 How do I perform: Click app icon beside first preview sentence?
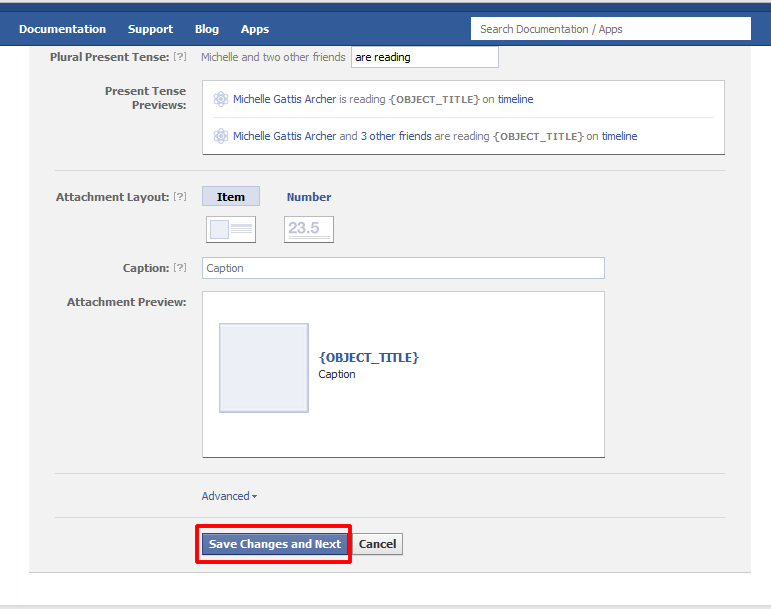click(x=221, y=99)
